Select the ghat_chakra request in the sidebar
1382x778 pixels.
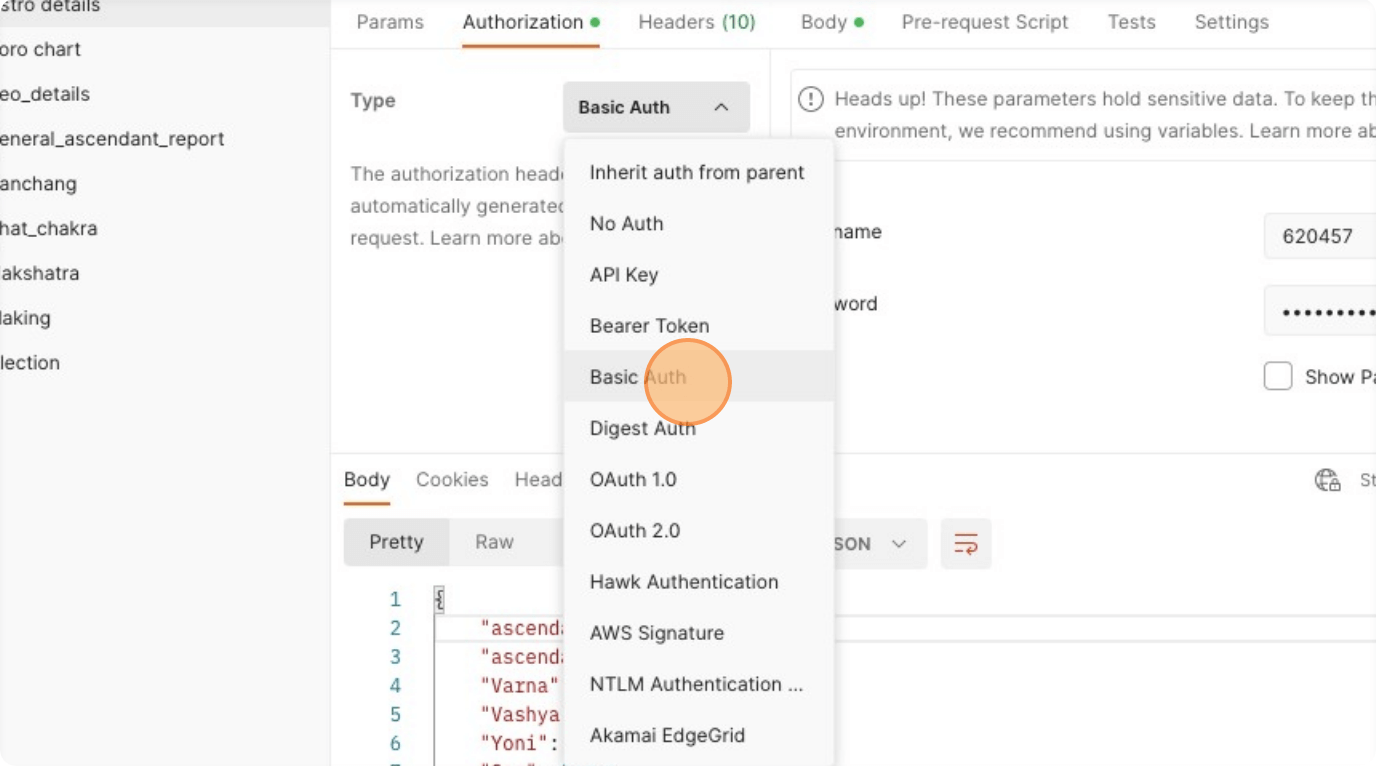(48, 228)
